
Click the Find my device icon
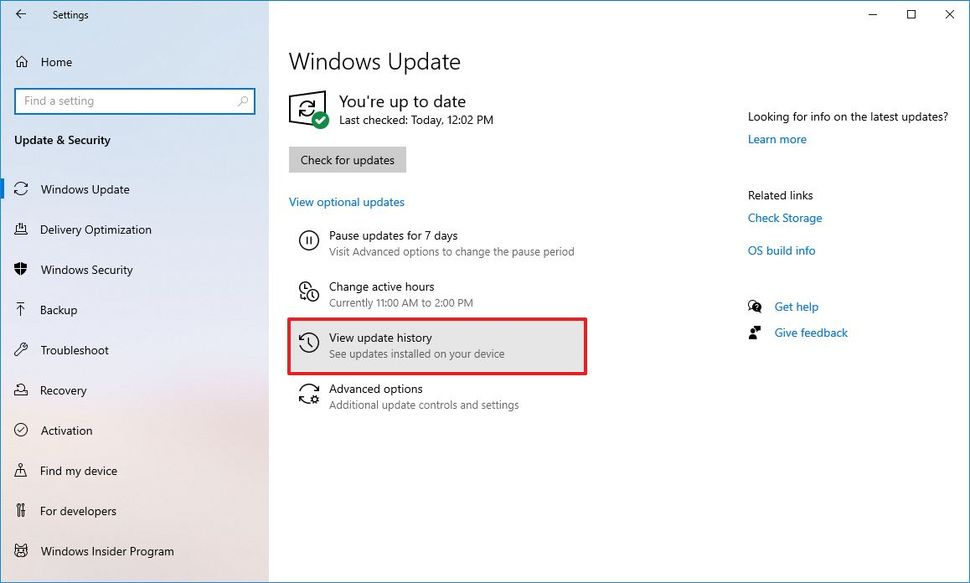coord(21,470)
